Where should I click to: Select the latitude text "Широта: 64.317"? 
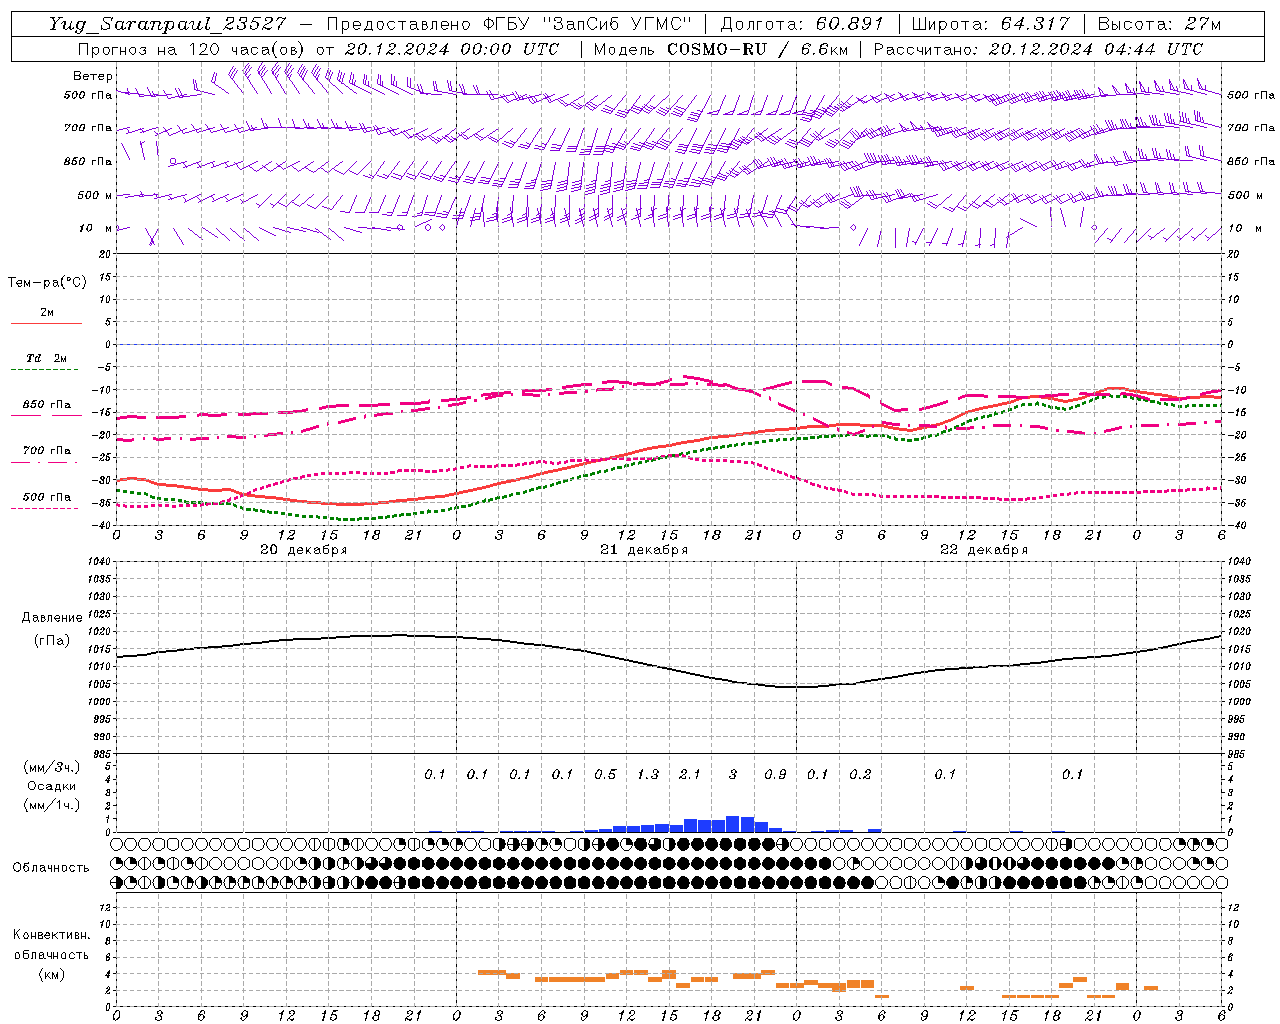[991, 24]
